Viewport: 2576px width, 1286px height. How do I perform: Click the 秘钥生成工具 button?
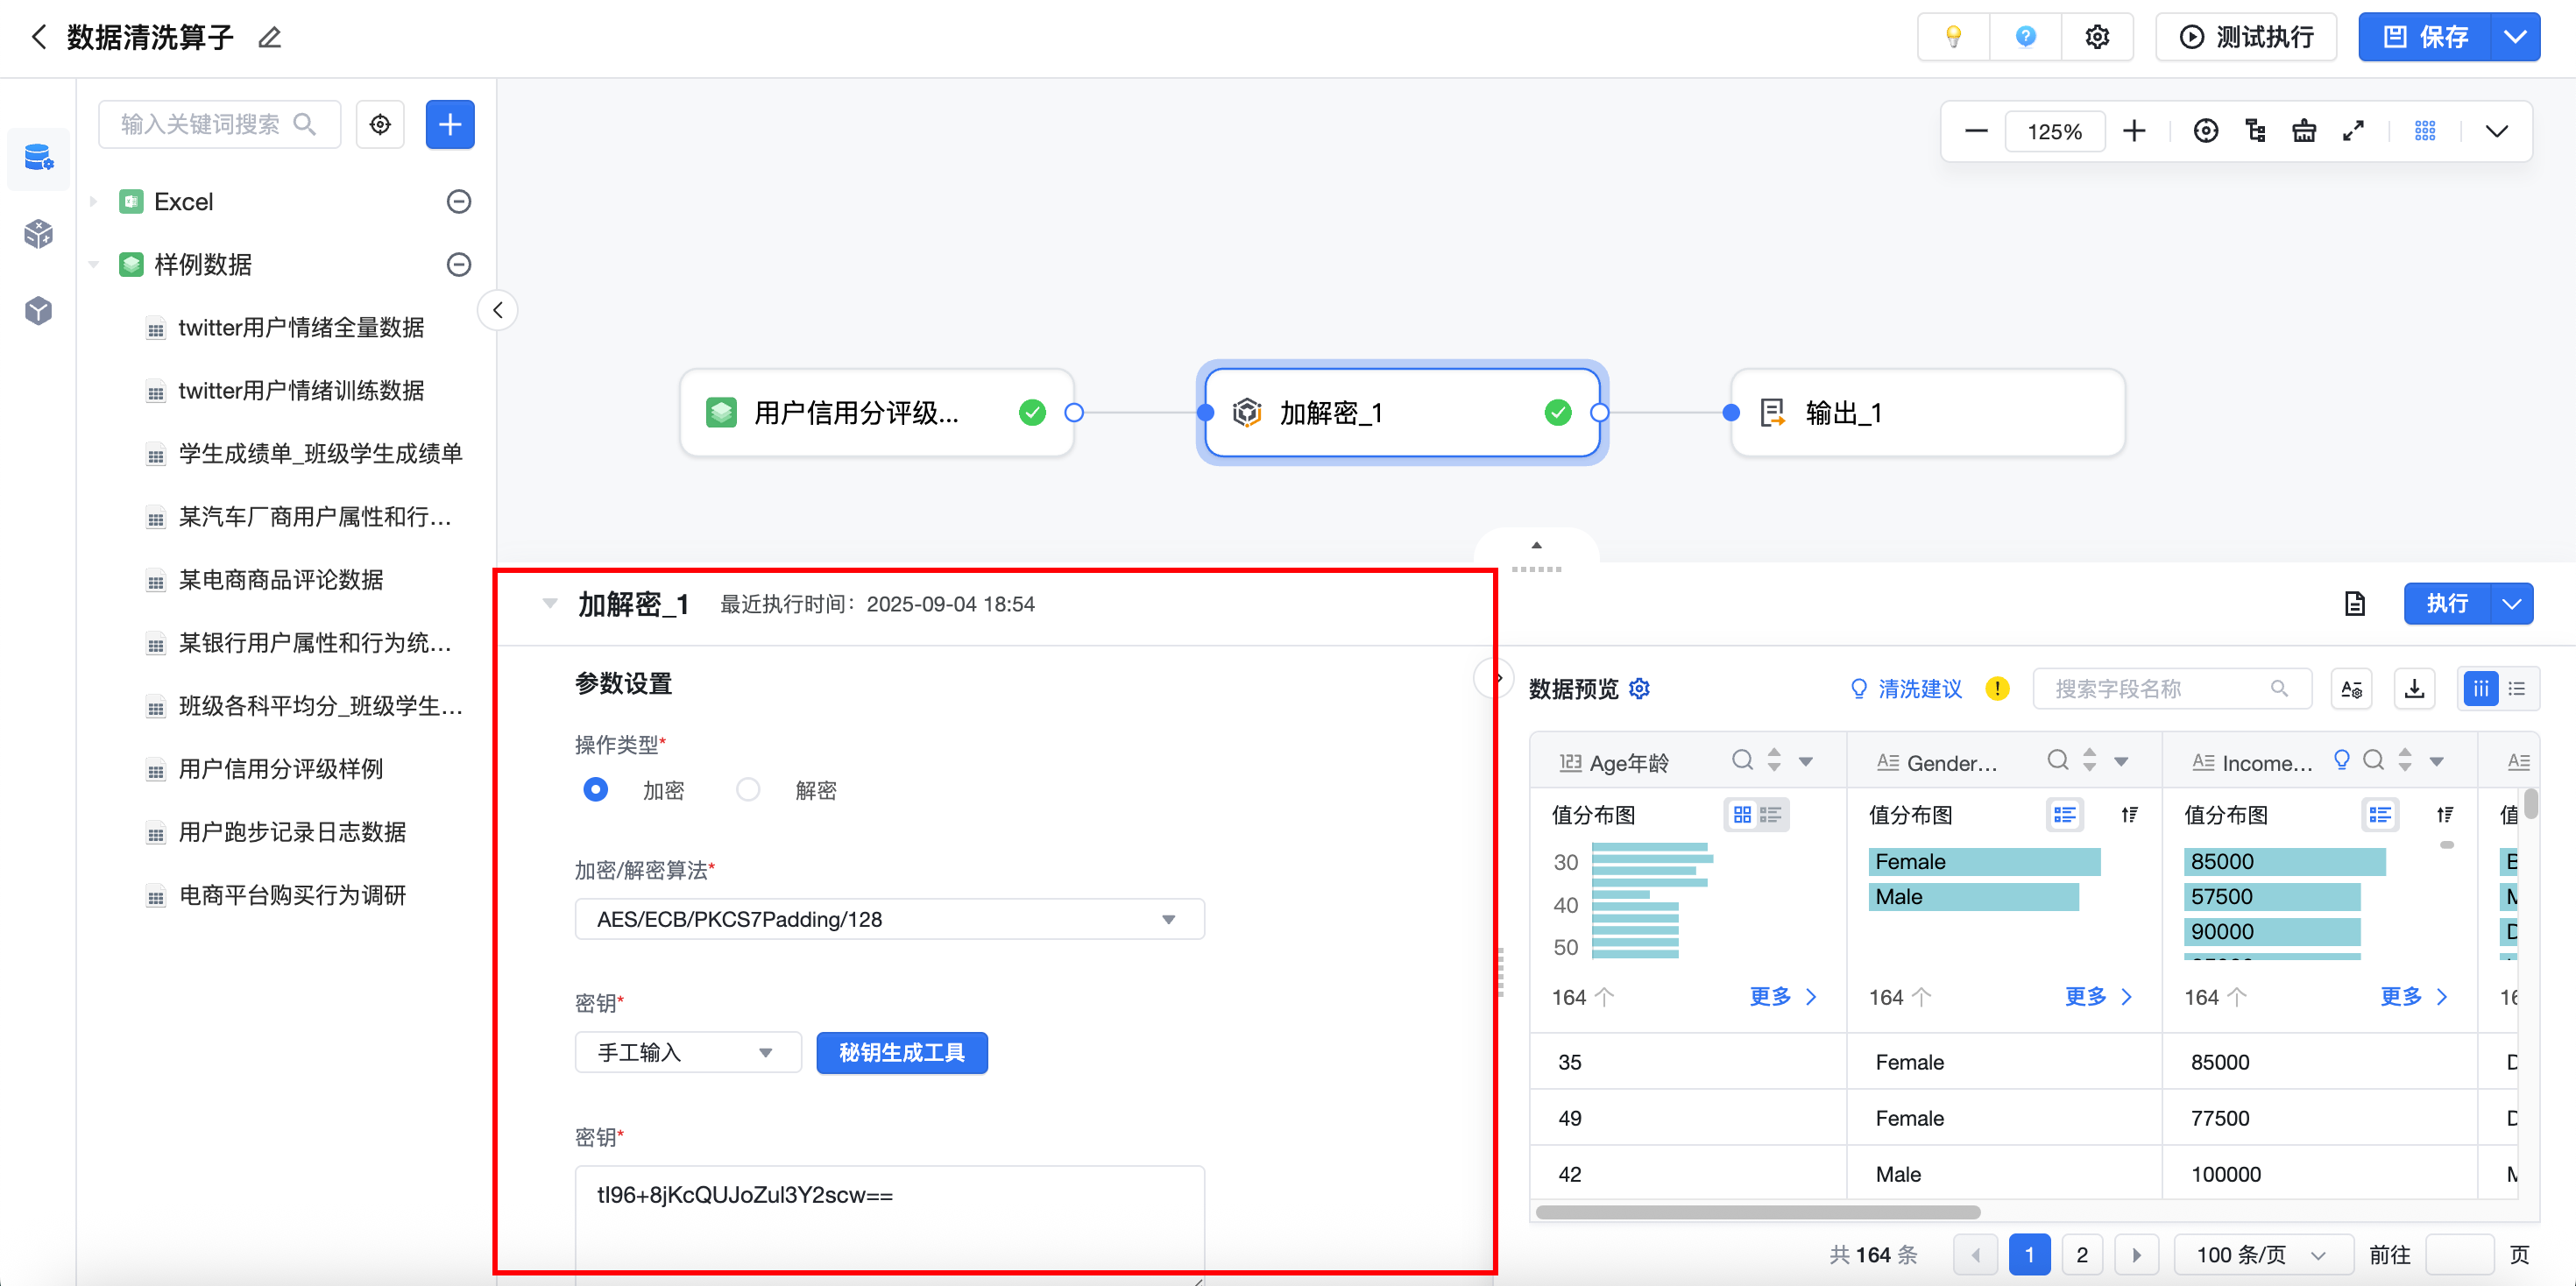[x=901, y=1052]
